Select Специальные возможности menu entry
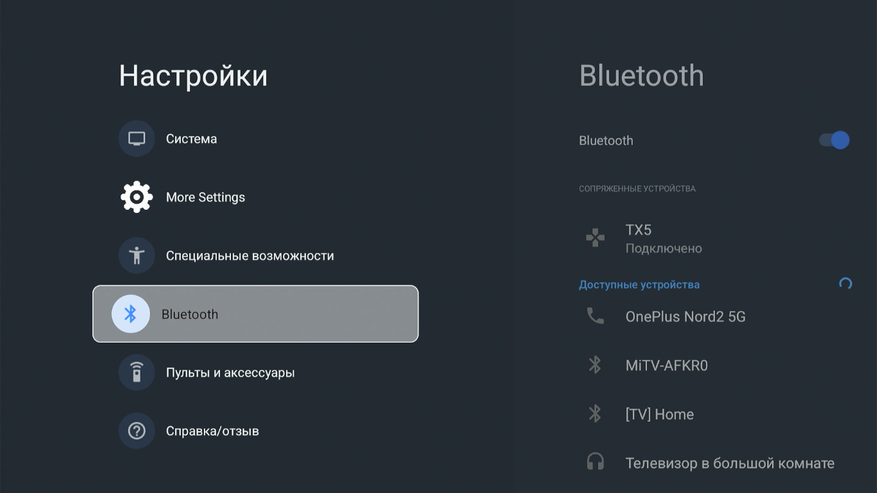 point(249,256)
